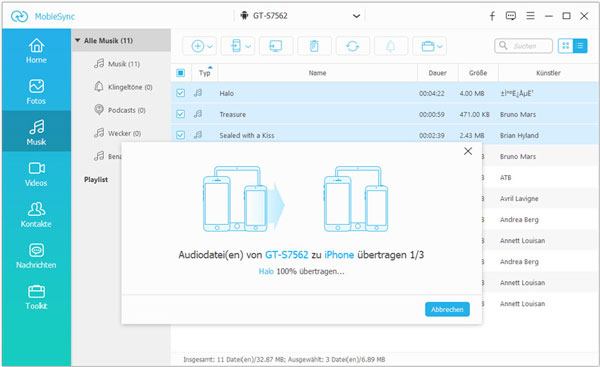Select Sealed with a Kiss song name
Image resolution: width=600 pixels, height=367 pixels.
(247, 135)
